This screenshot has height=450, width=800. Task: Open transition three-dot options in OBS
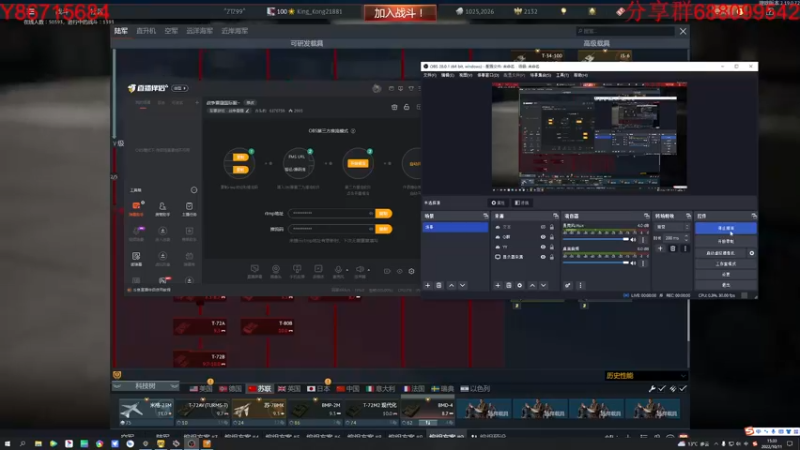pyautogui.click(x=685, y=248)
